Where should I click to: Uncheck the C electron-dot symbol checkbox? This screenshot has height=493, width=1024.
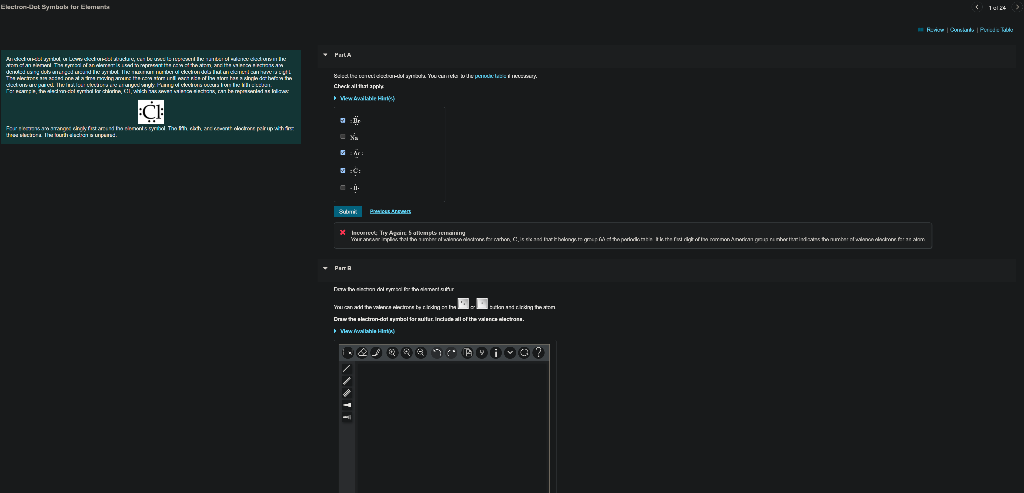[343, 170]
